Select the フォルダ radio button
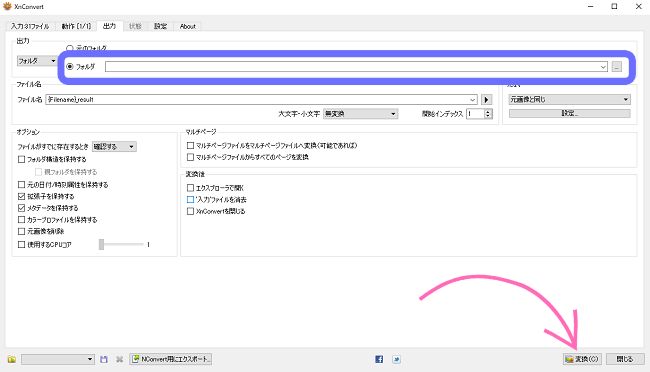This screenshot has height=372, width=650. pos(70,66)
